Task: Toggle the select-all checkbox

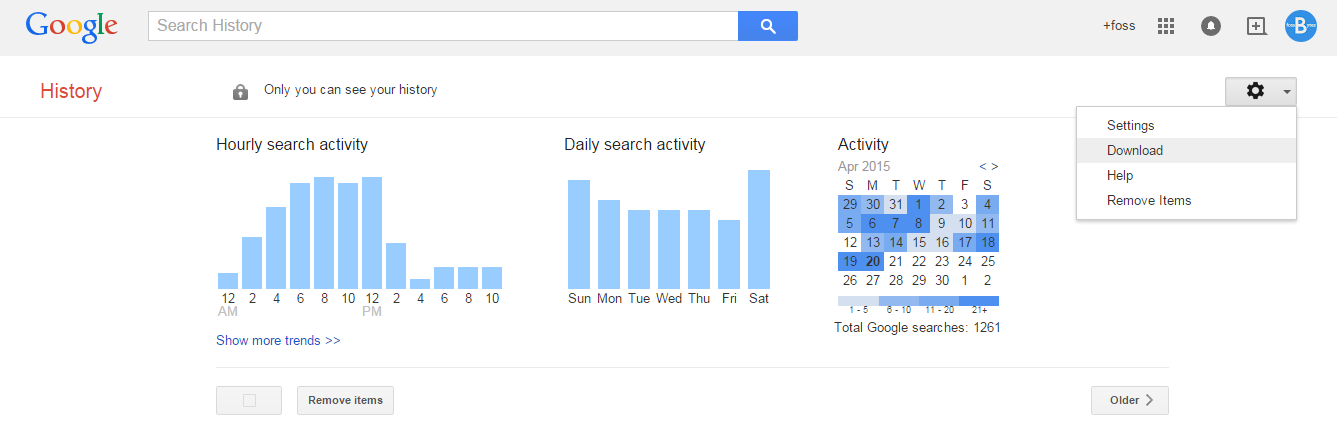Action: coord(249,400)
